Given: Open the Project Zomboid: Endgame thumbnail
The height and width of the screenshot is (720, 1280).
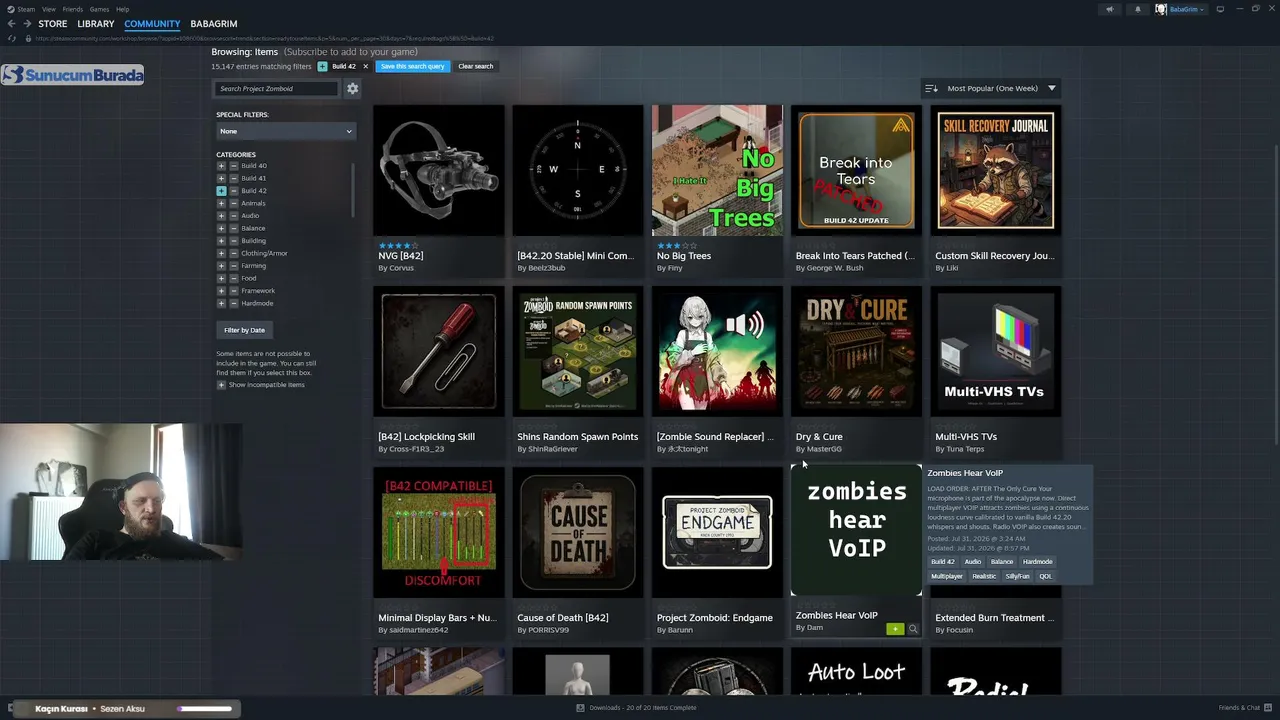Looking at the screenshot, I should [x=717, y=532].
